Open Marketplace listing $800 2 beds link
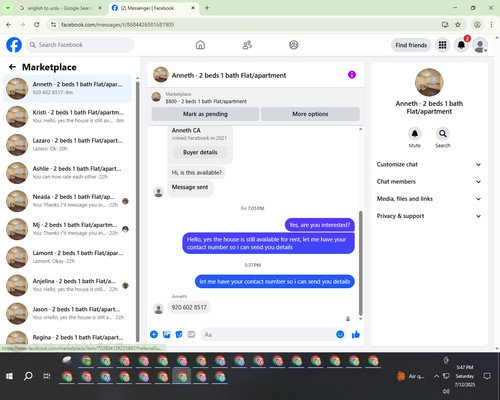This screenshot has width=500, height=400. coord(206,101)
